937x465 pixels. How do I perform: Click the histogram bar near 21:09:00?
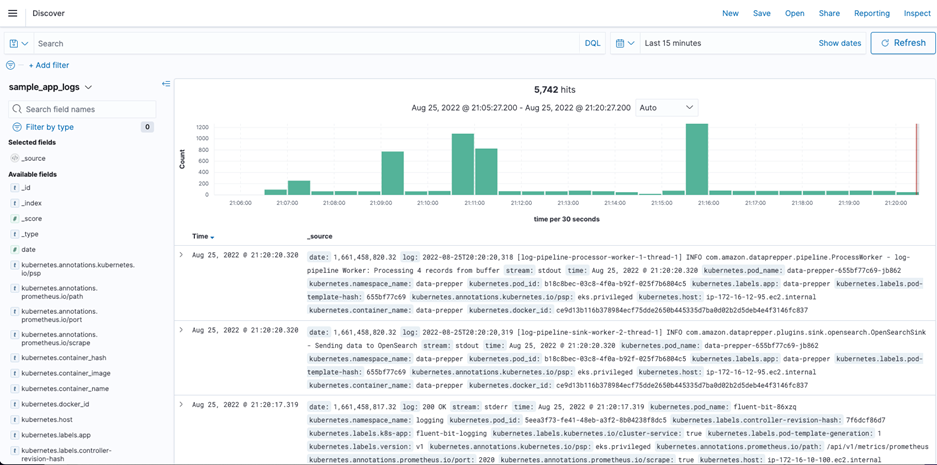[x=393, y=173]
